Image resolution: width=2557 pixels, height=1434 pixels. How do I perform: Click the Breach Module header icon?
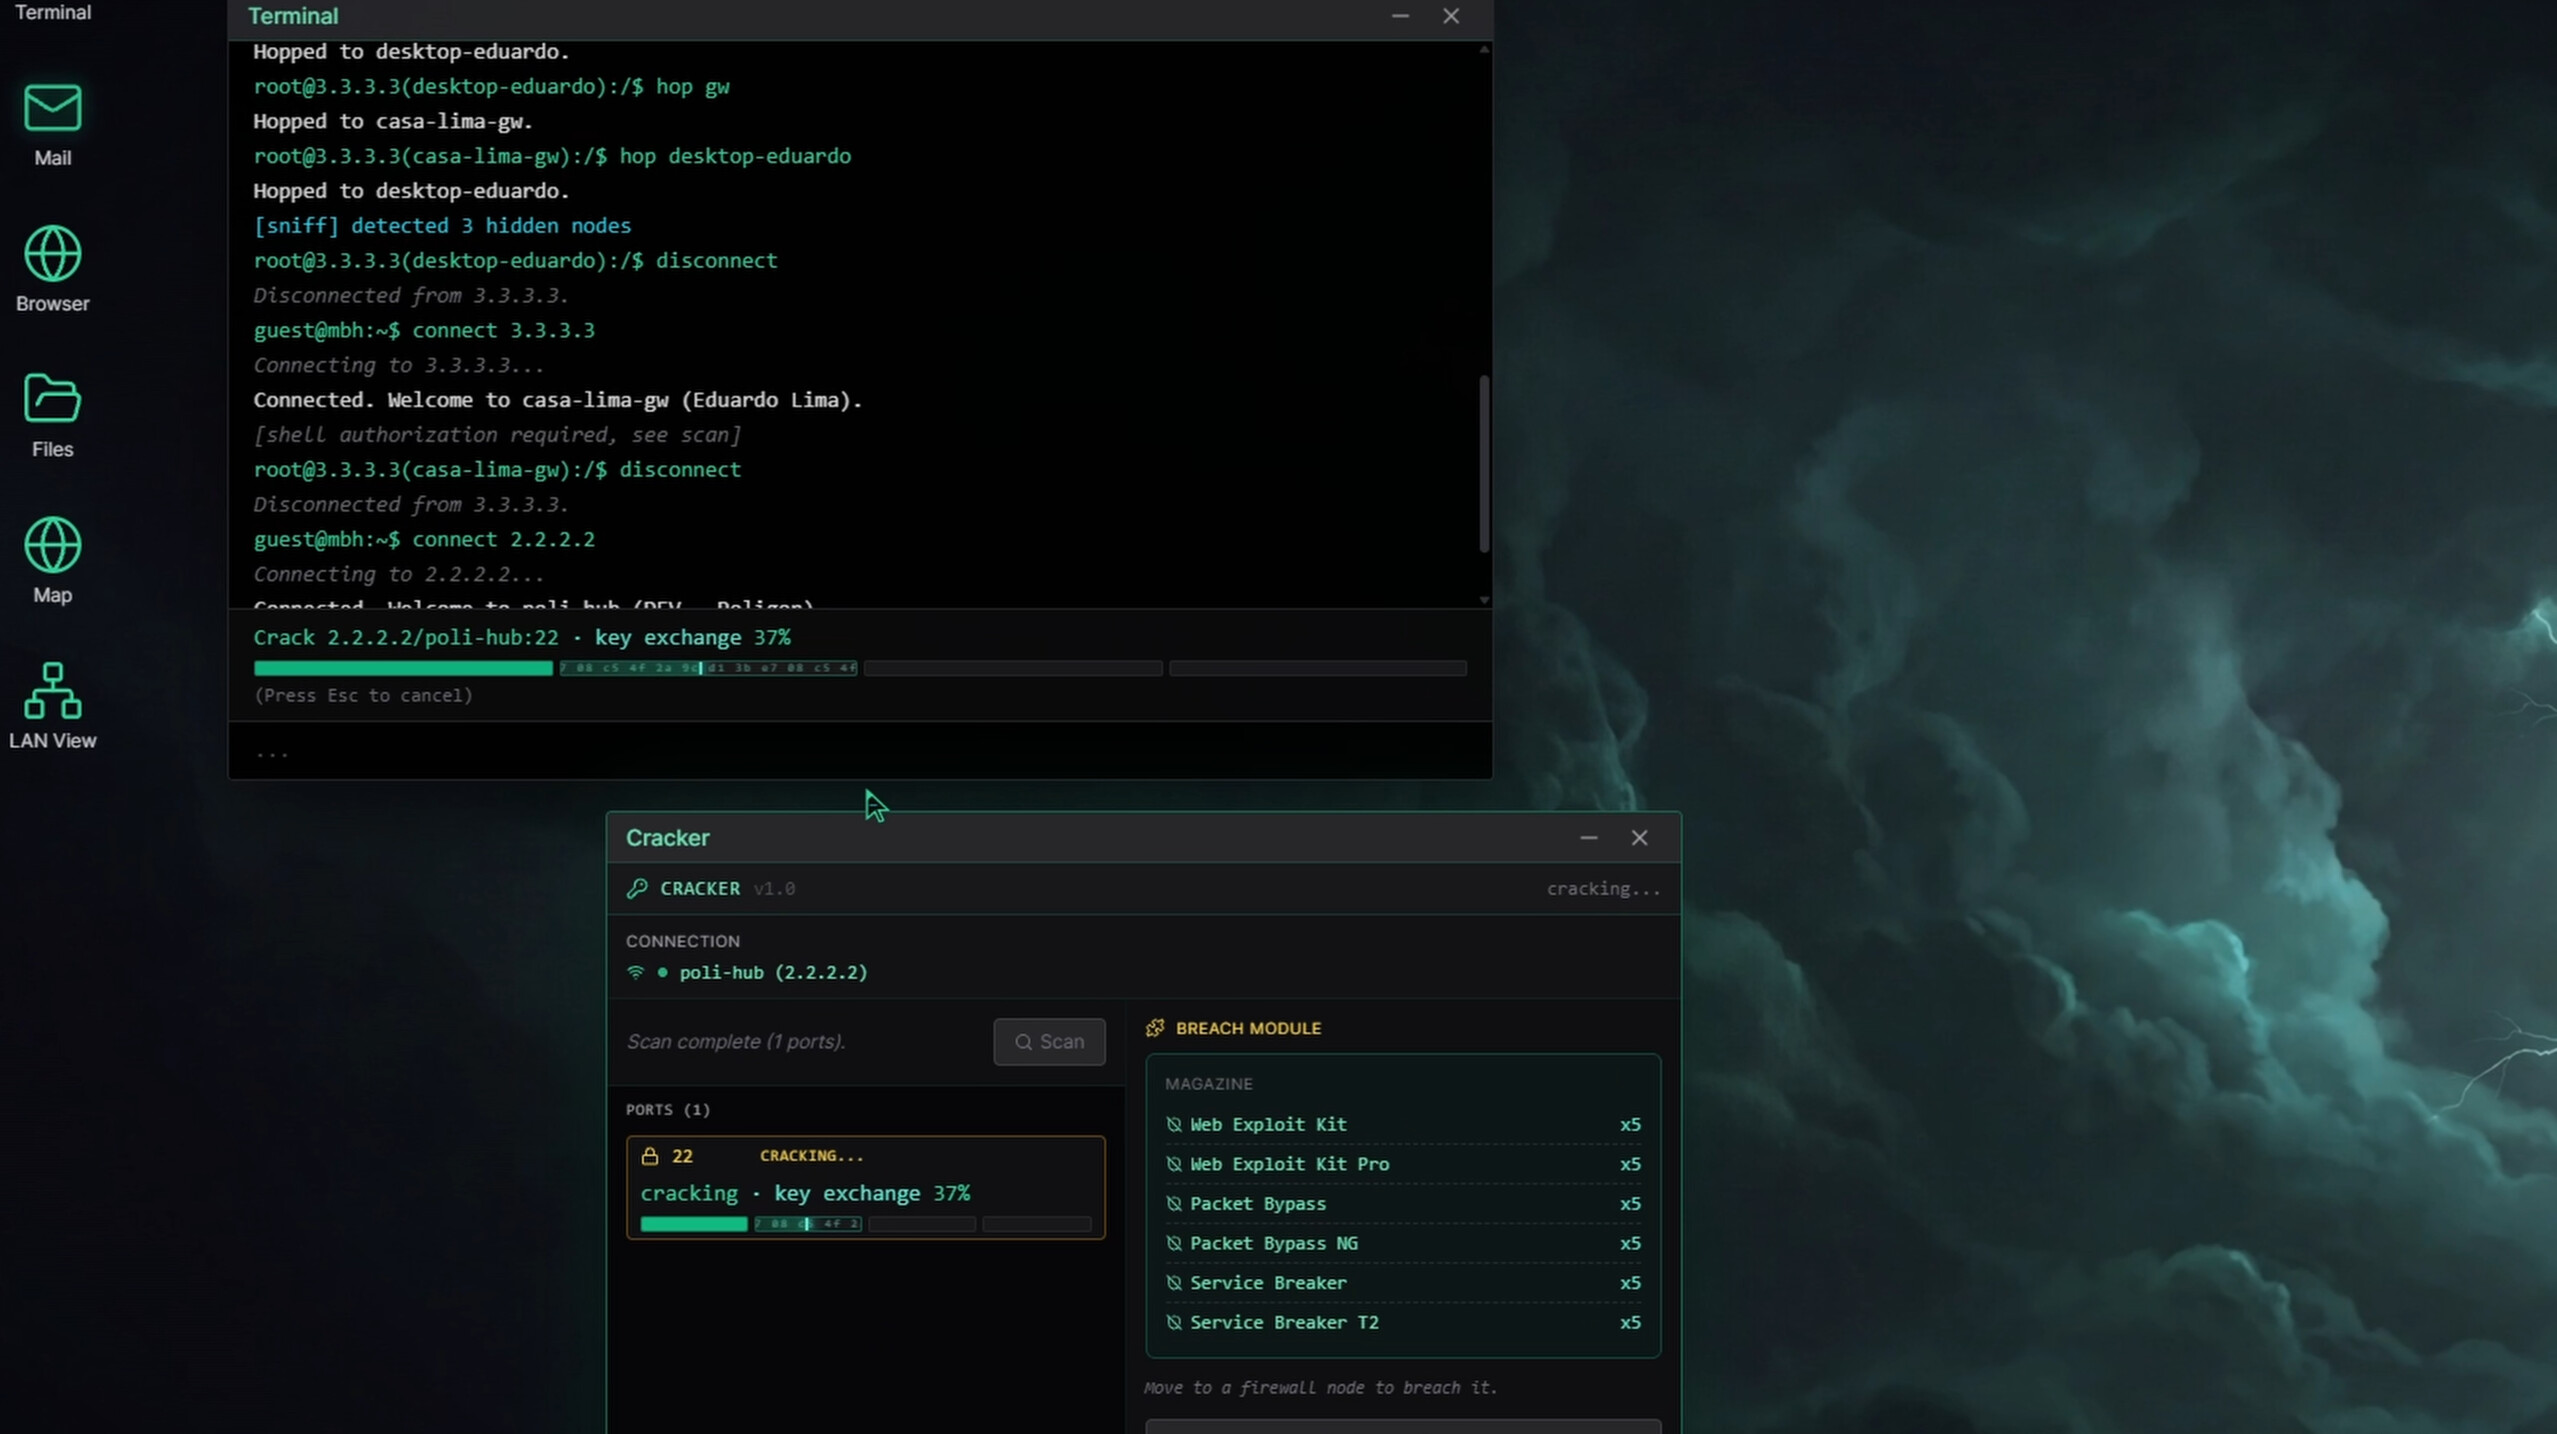(x=1155, y=1028)
